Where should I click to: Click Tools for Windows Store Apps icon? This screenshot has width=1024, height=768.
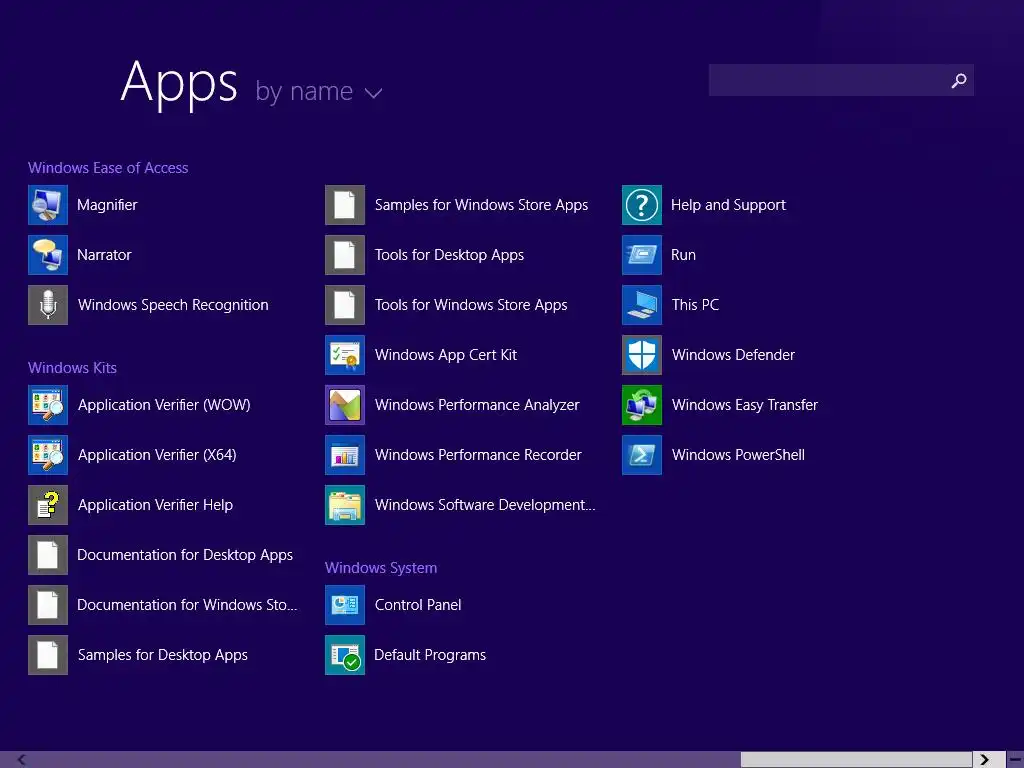click(345, 305)
